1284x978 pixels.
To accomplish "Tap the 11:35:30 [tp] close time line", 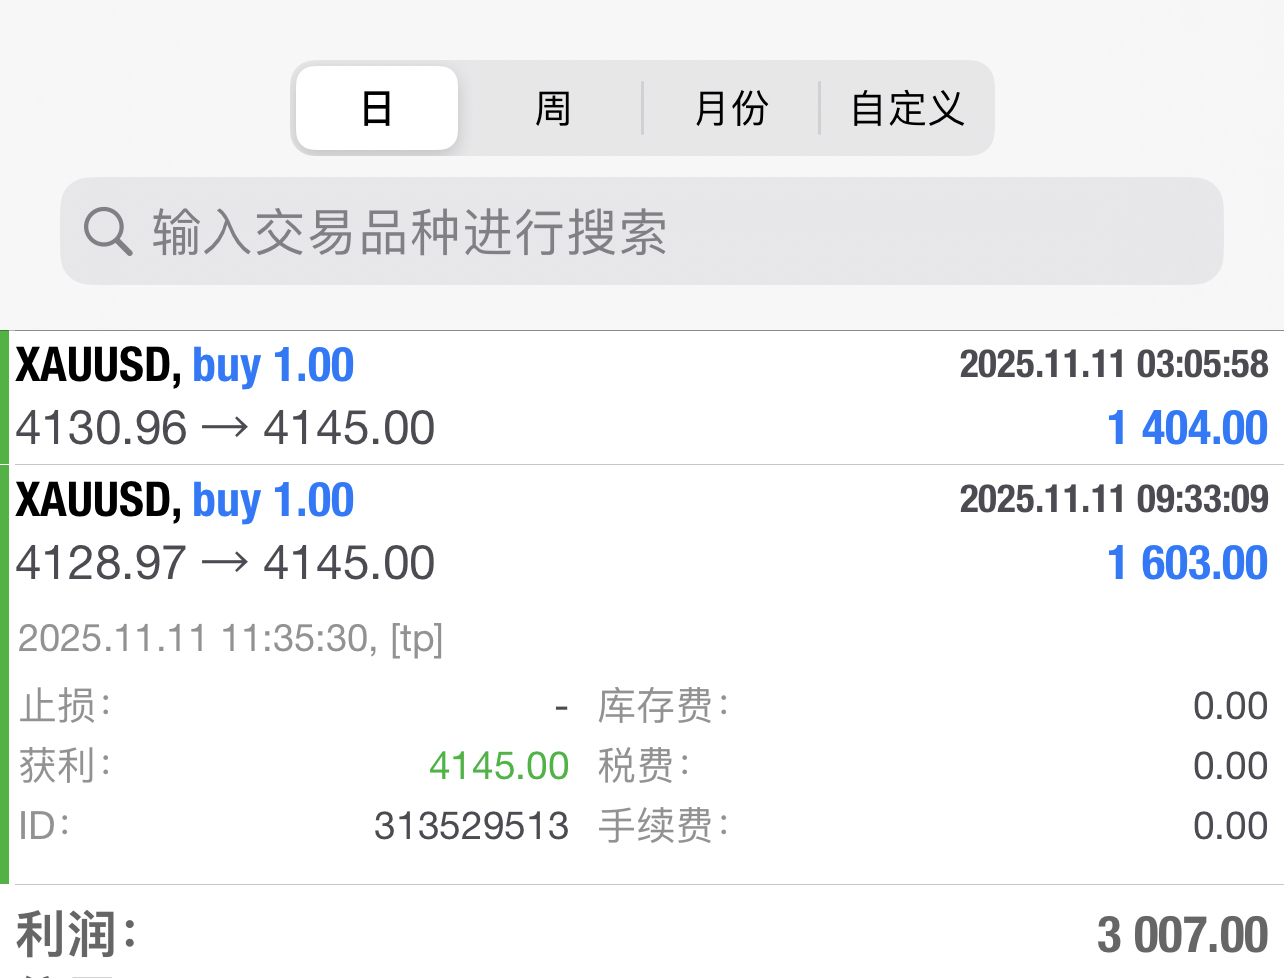I will [230, 638].
